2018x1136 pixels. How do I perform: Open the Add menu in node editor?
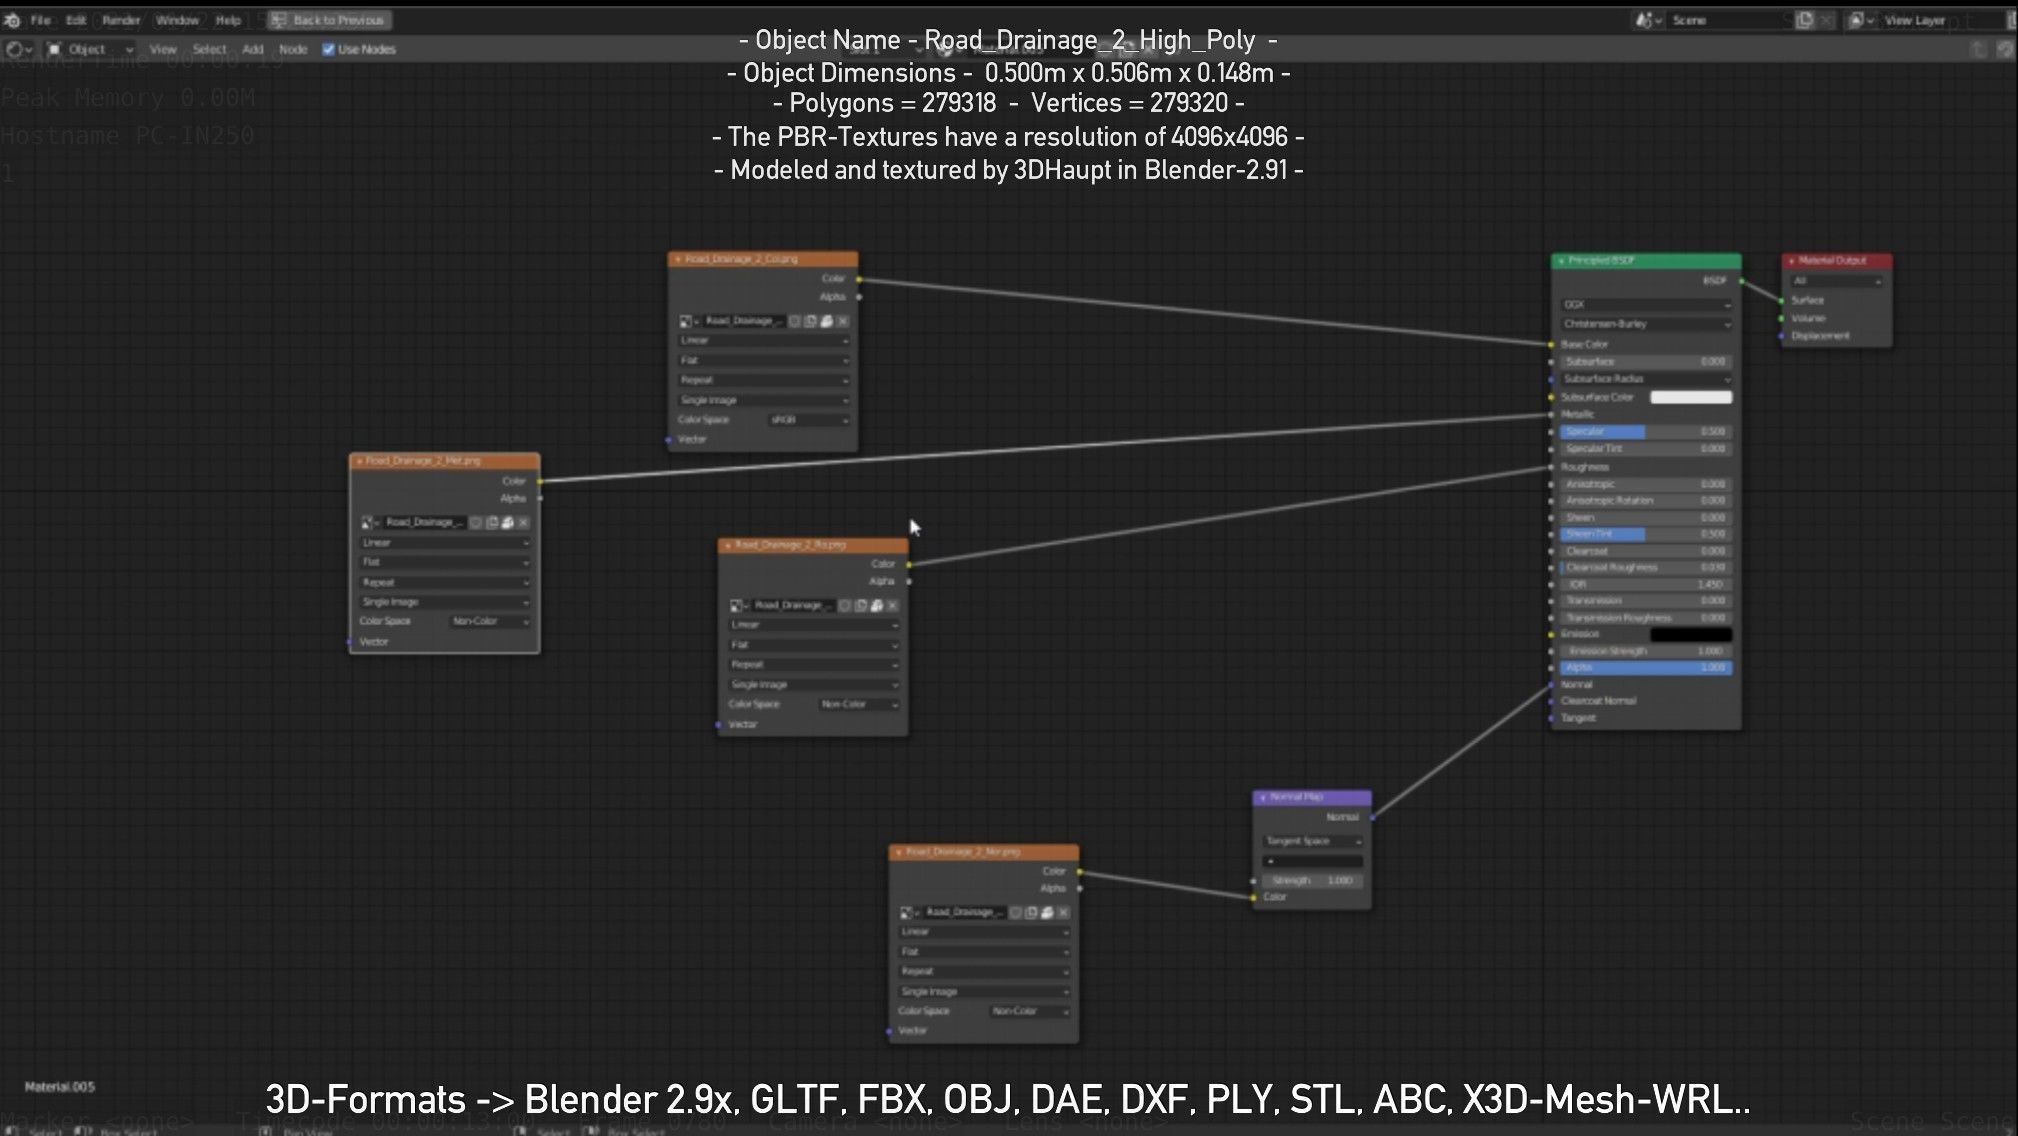[x=252, y=49]
